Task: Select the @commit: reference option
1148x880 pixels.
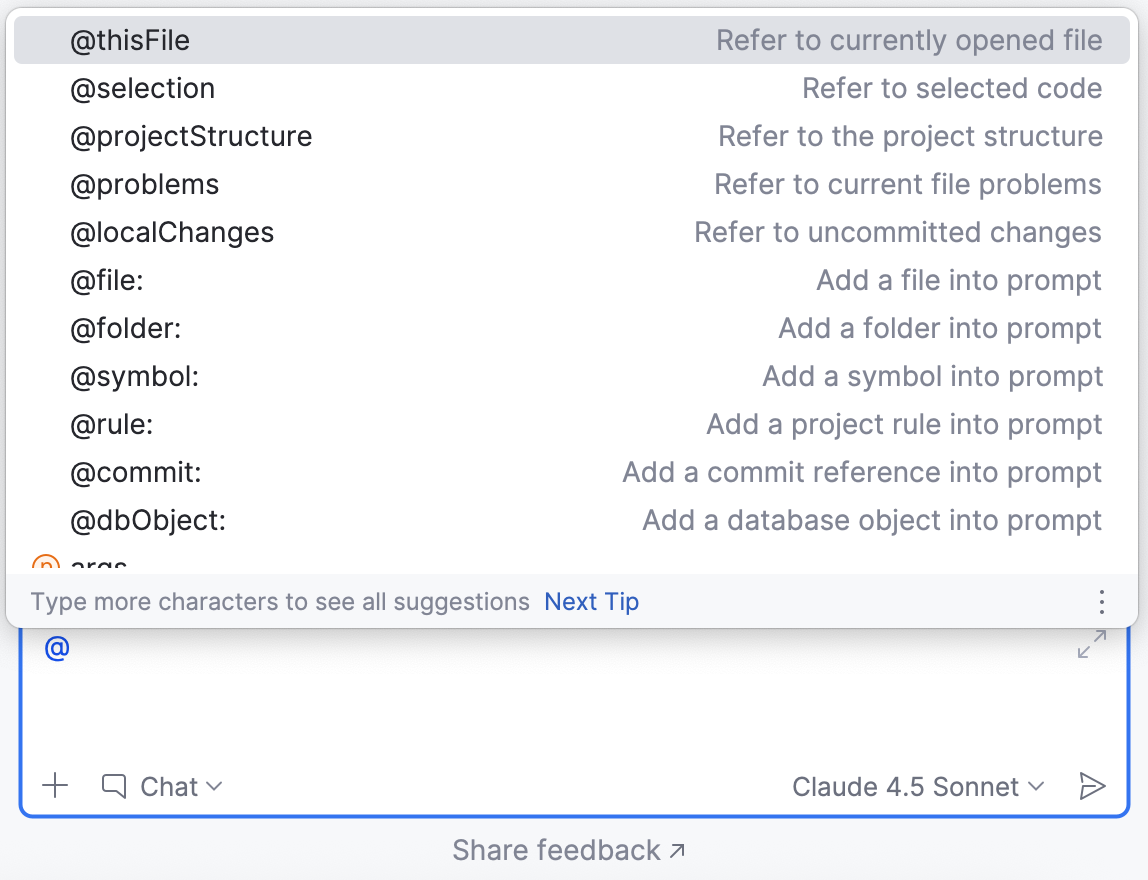Action: click(135, 473)
